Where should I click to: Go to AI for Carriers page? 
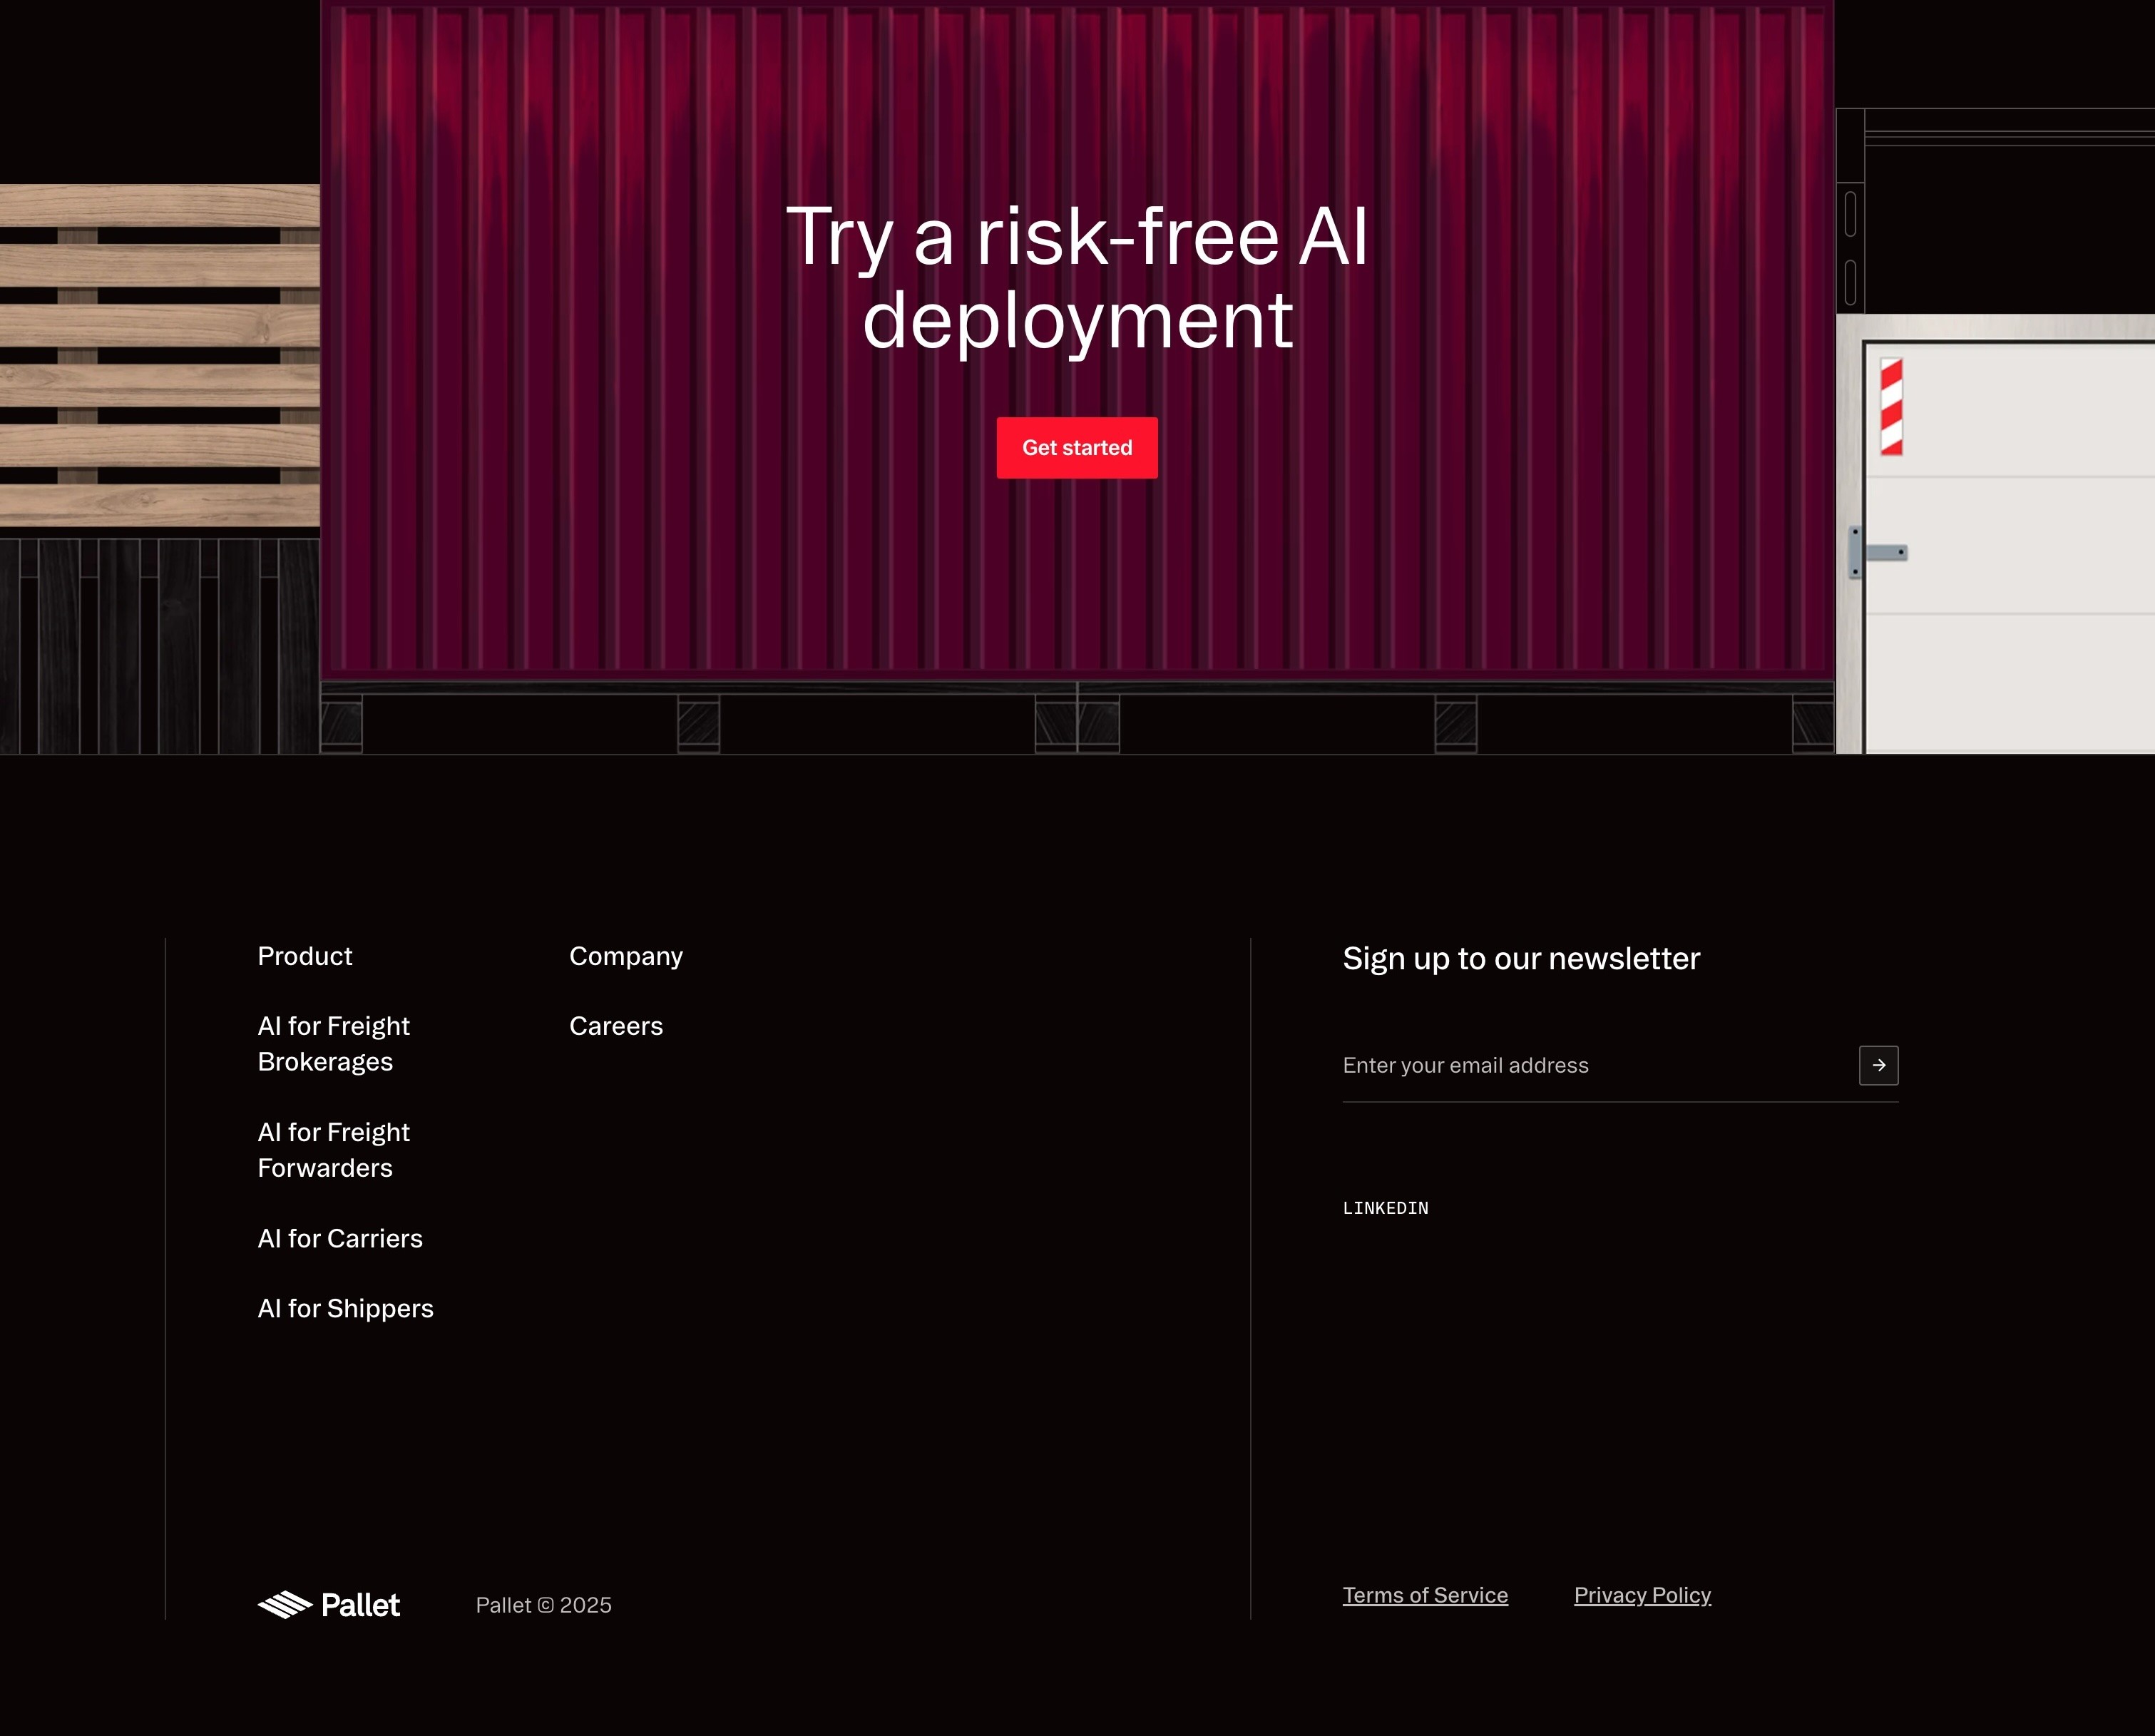340,1238
